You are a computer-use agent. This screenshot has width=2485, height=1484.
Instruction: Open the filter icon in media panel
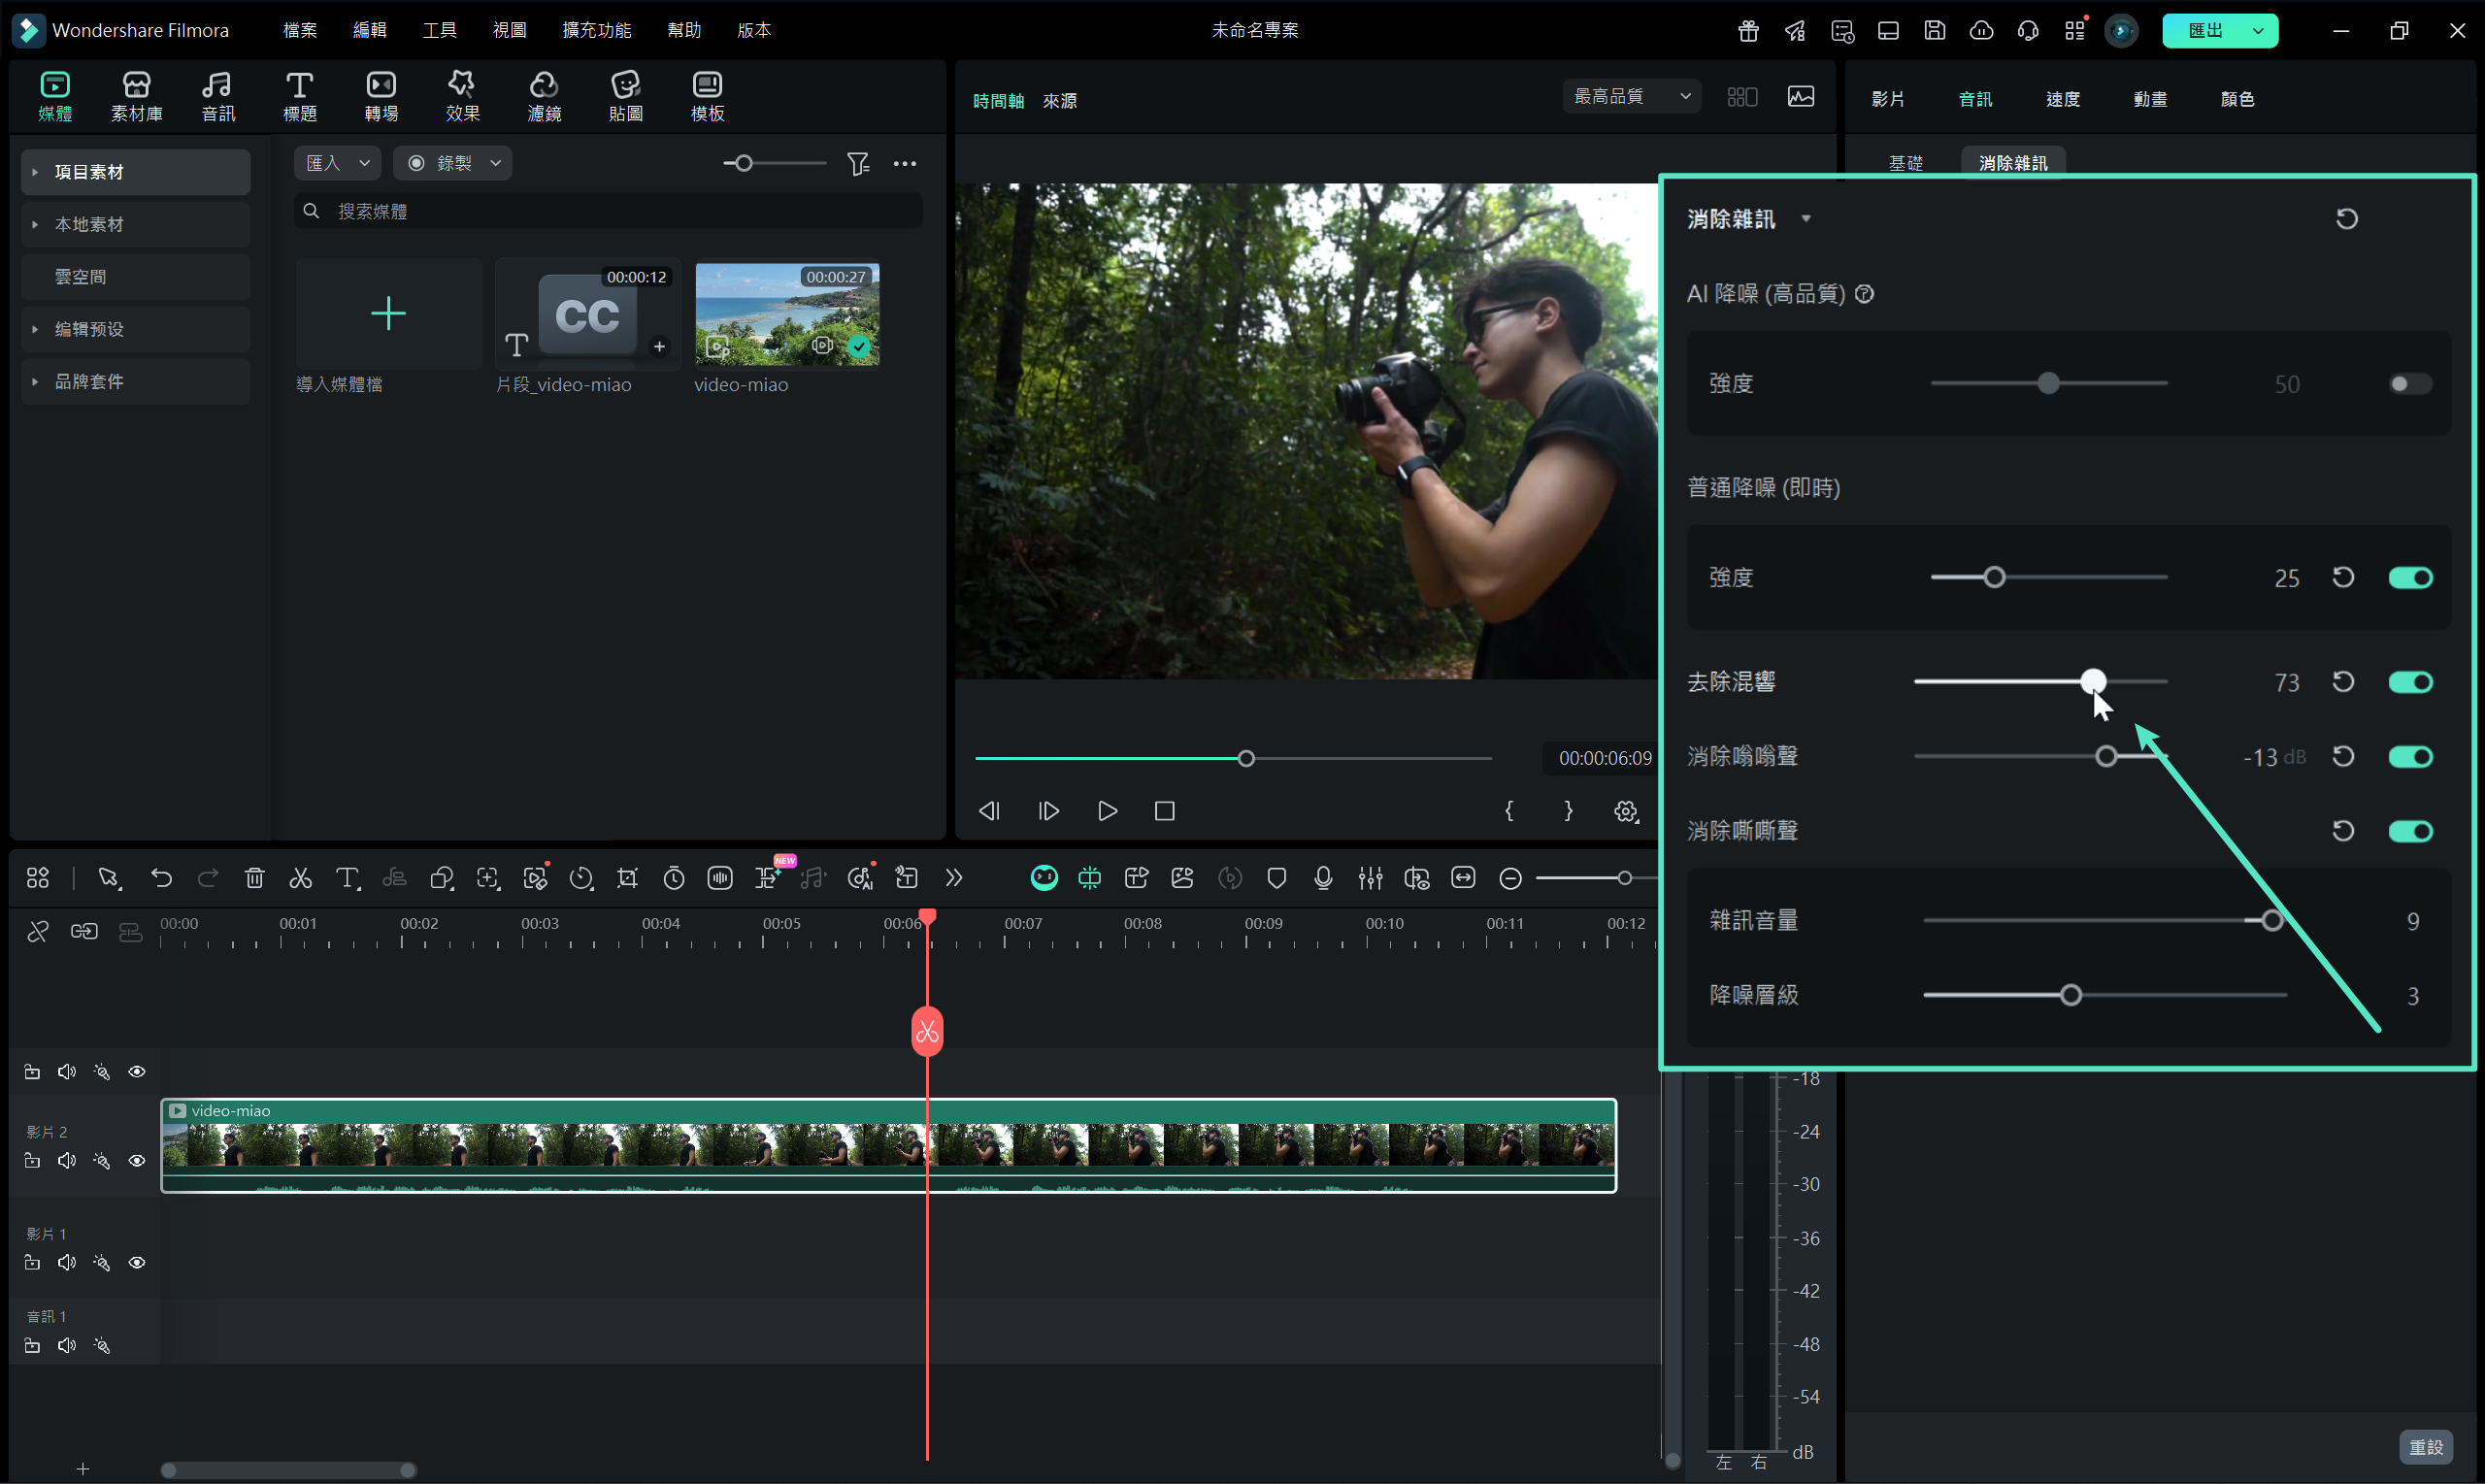(858, 163)
